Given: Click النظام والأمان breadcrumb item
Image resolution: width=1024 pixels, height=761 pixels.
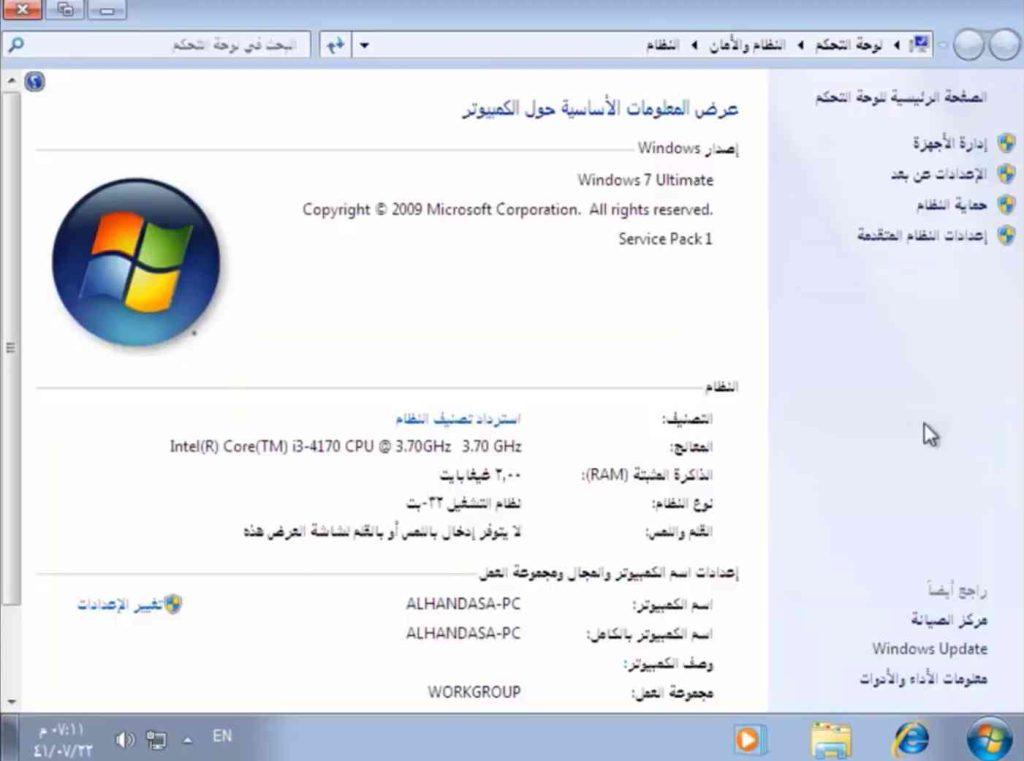Looking at the screenshot, I should point(747,45).
